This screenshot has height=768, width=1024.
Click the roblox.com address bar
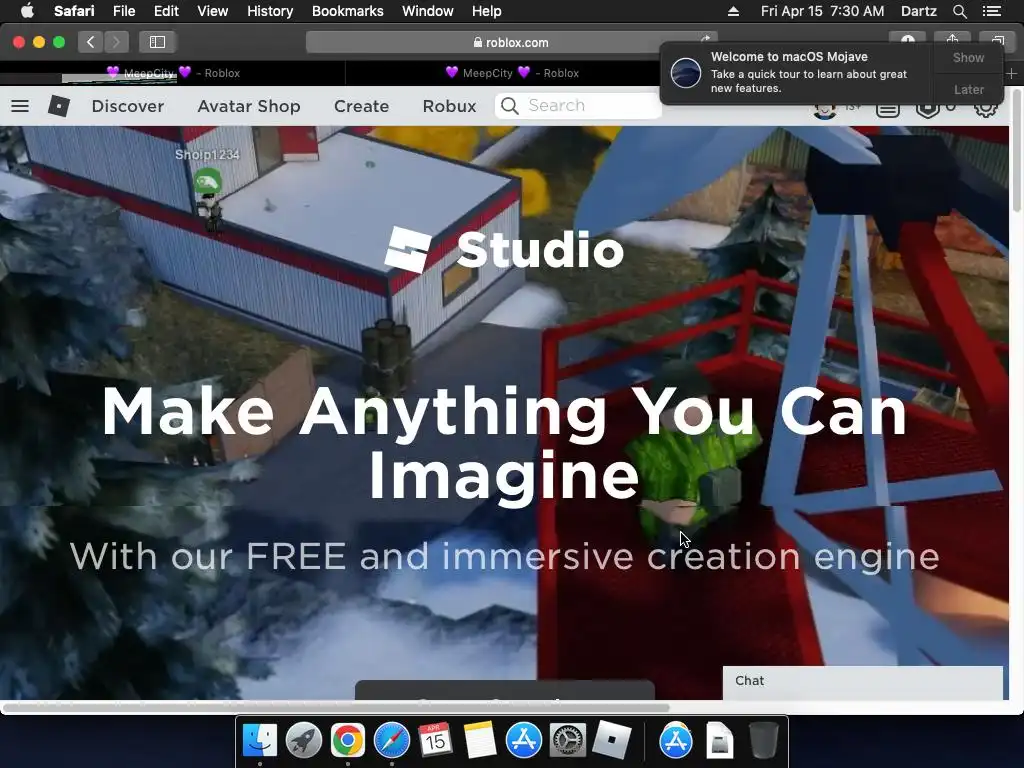tap(511, 42)
